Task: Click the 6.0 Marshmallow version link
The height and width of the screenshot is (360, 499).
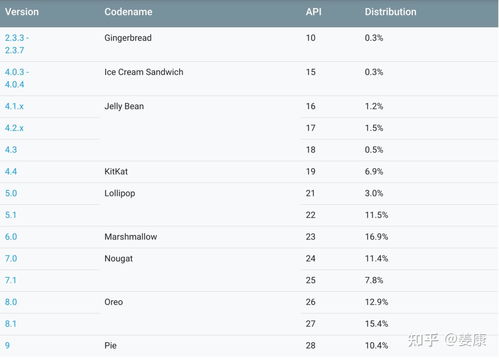Action: [x=11, y=237]
